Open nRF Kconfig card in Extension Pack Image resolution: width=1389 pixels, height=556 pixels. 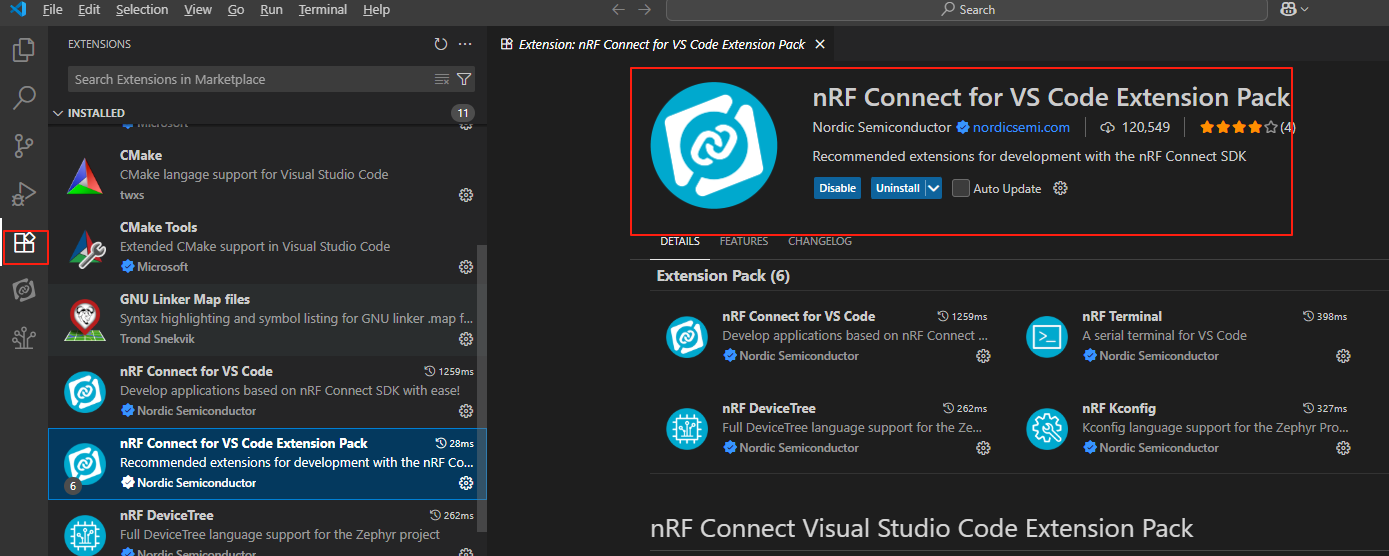pos(1187,428)
